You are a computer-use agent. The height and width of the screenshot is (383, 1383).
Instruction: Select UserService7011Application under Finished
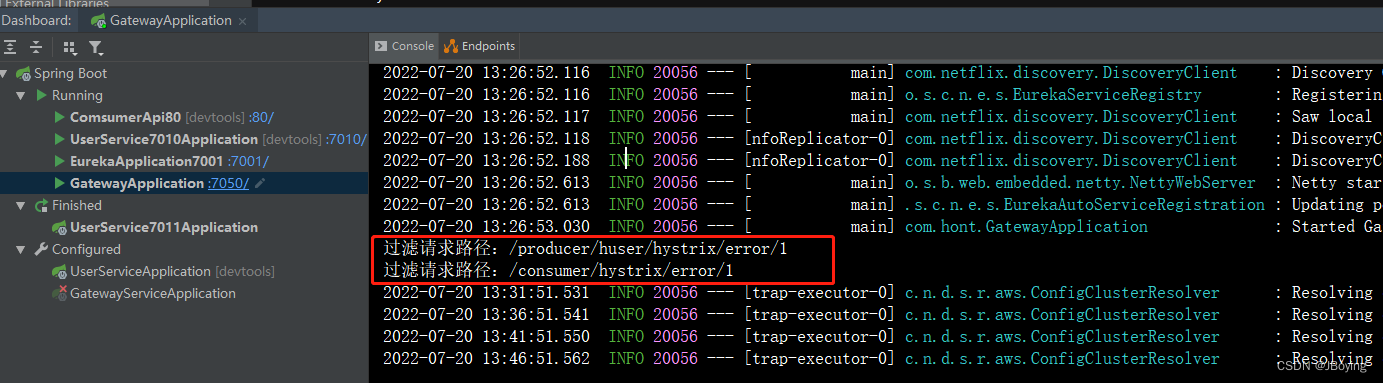(164, 227)
